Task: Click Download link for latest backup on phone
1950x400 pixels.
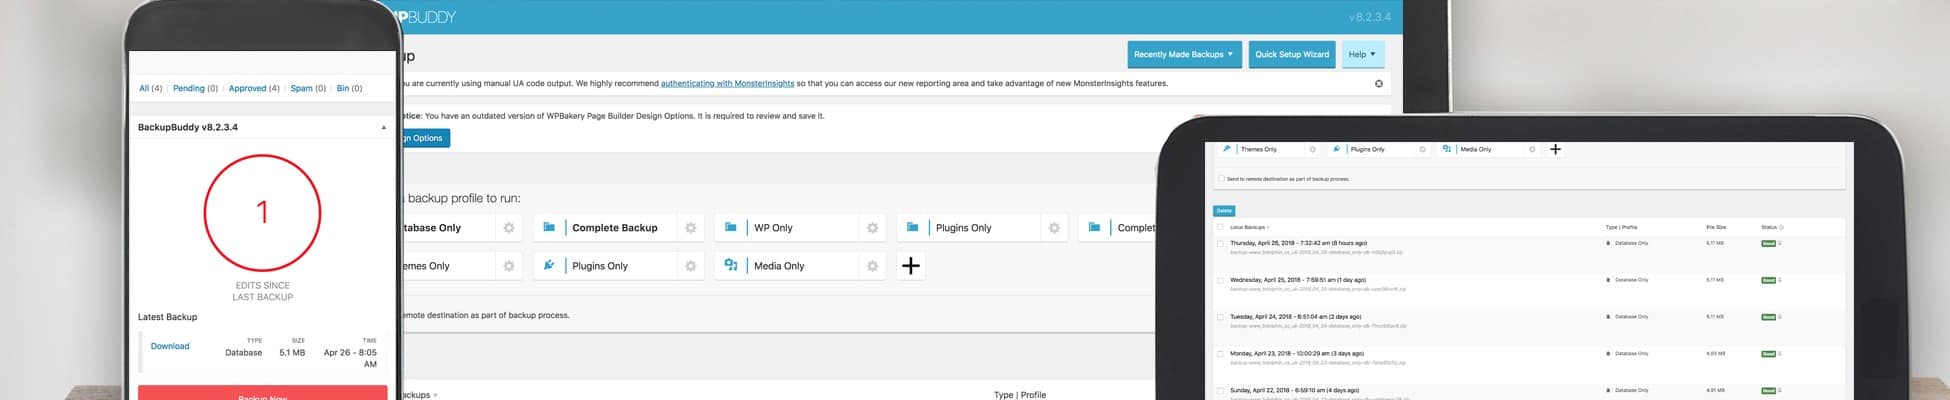Action: [x=170, y=346]
